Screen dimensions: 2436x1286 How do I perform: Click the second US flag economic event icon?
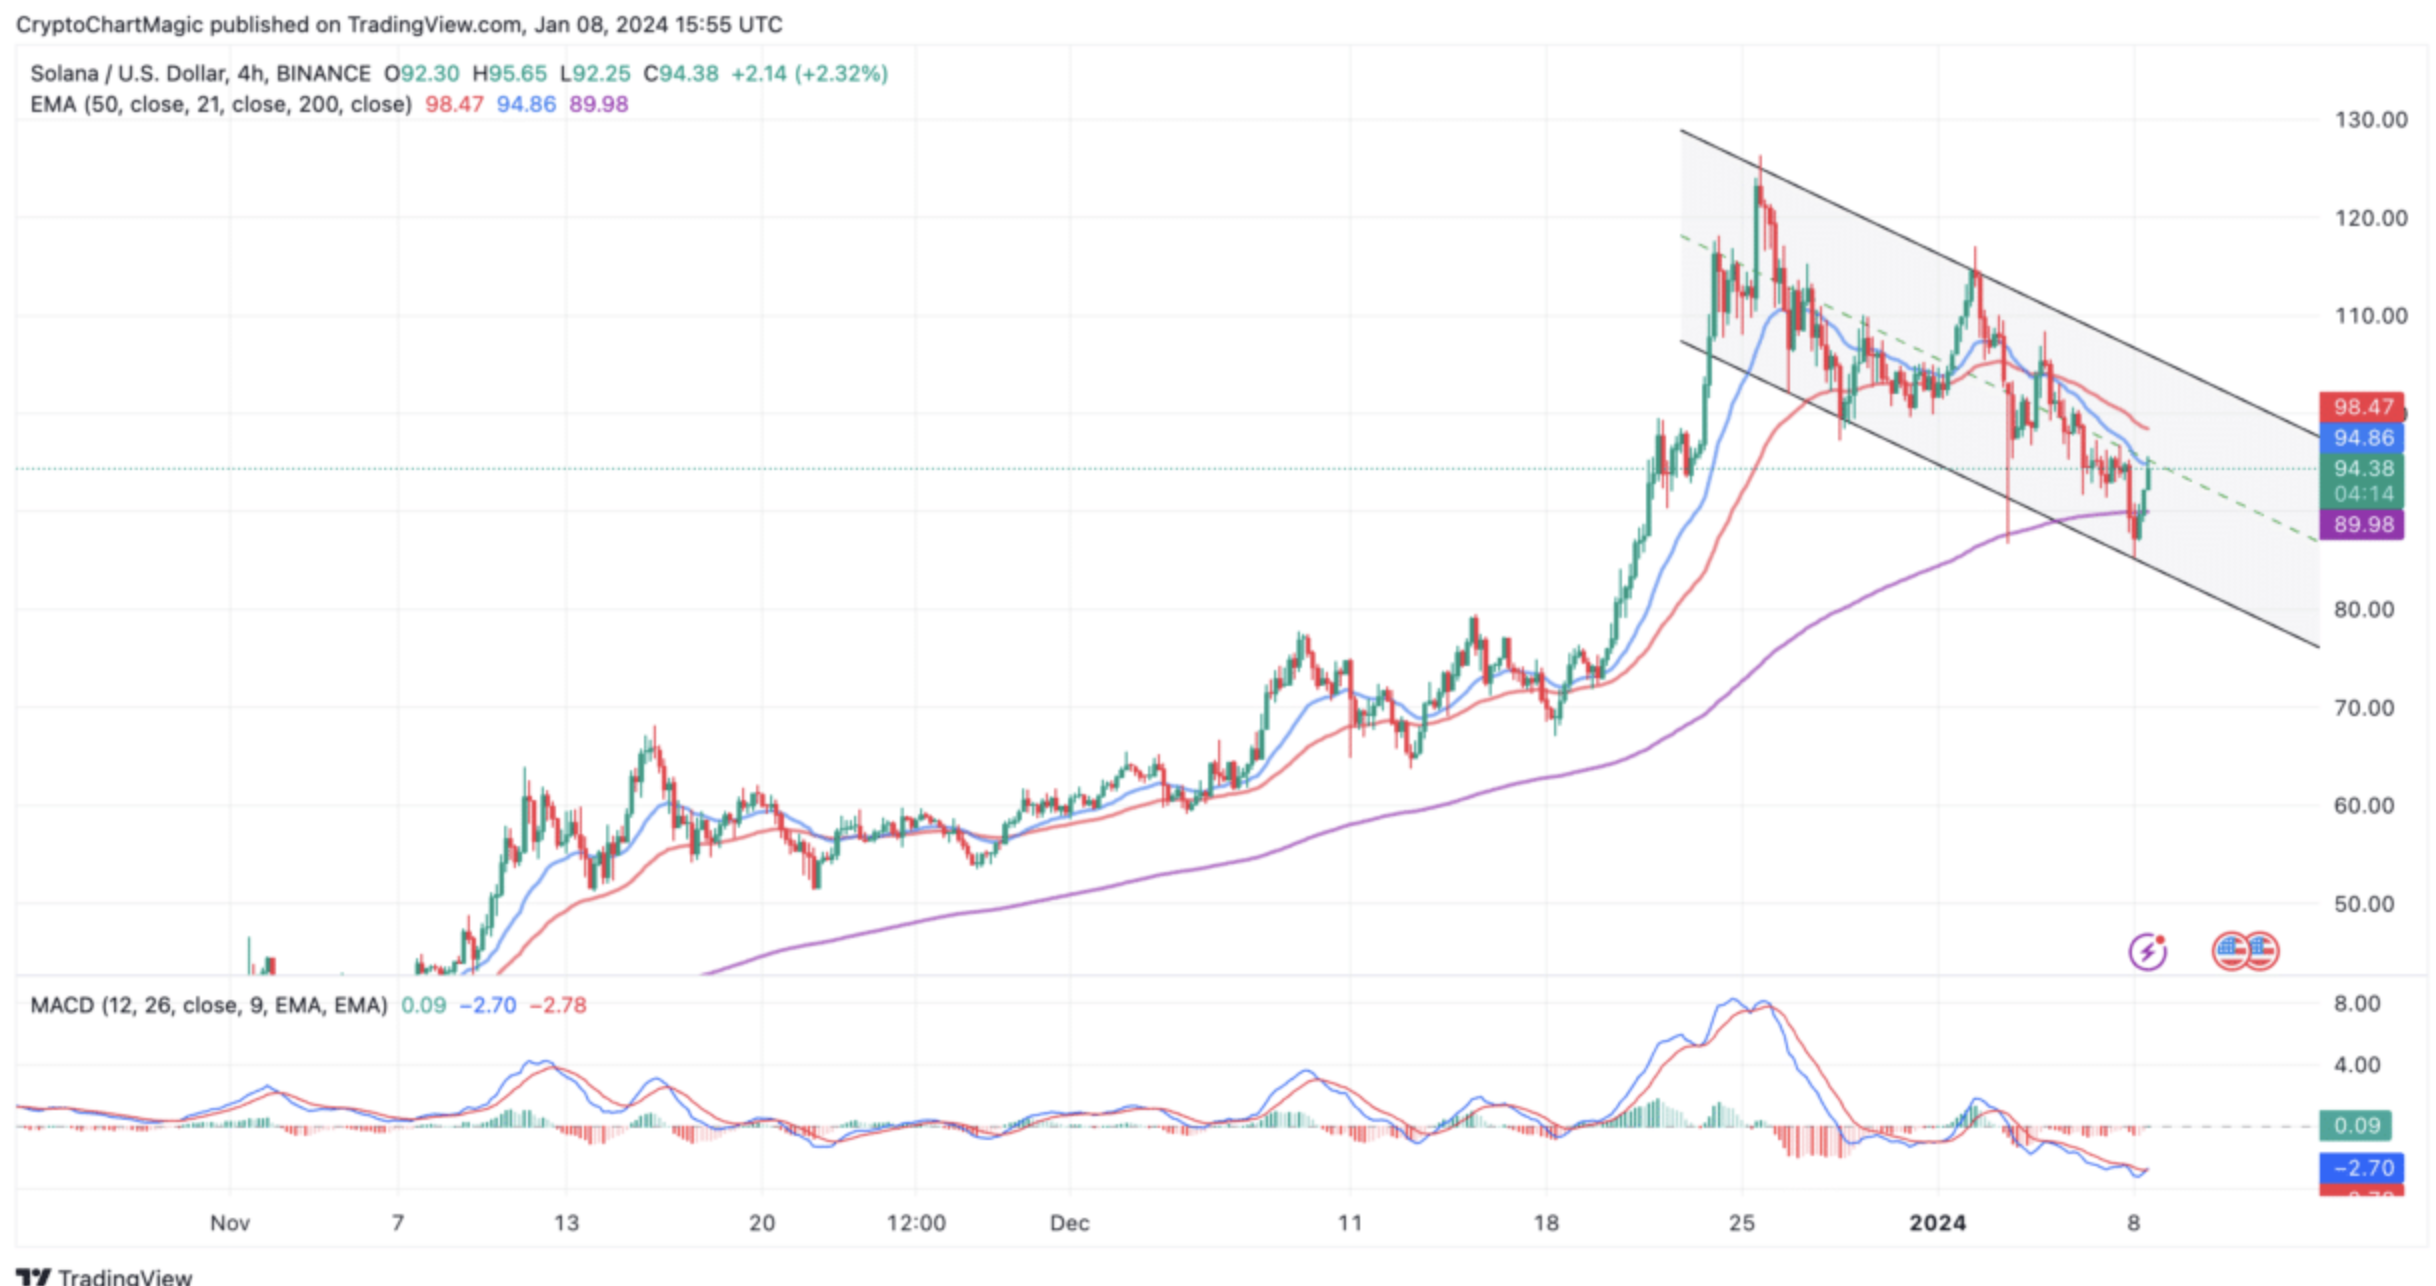(2261, 951)
